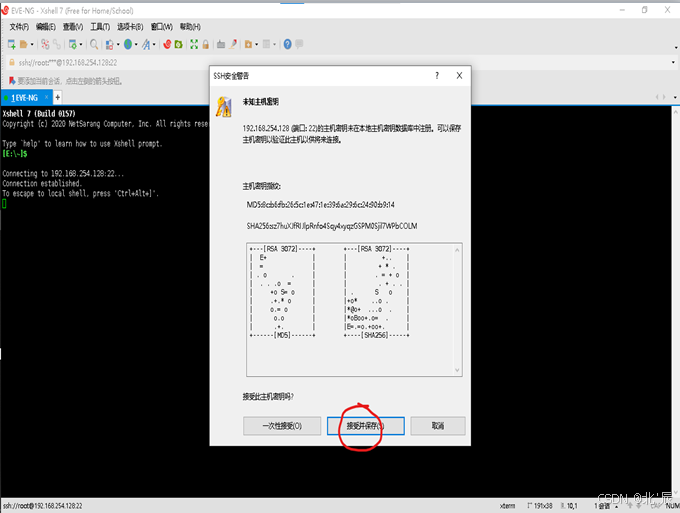The height and width of the screenshot is (513, 680).
Task: Click the terminal scrollbar up arrow
Action: pyautogui.click(x=676, y=111)
